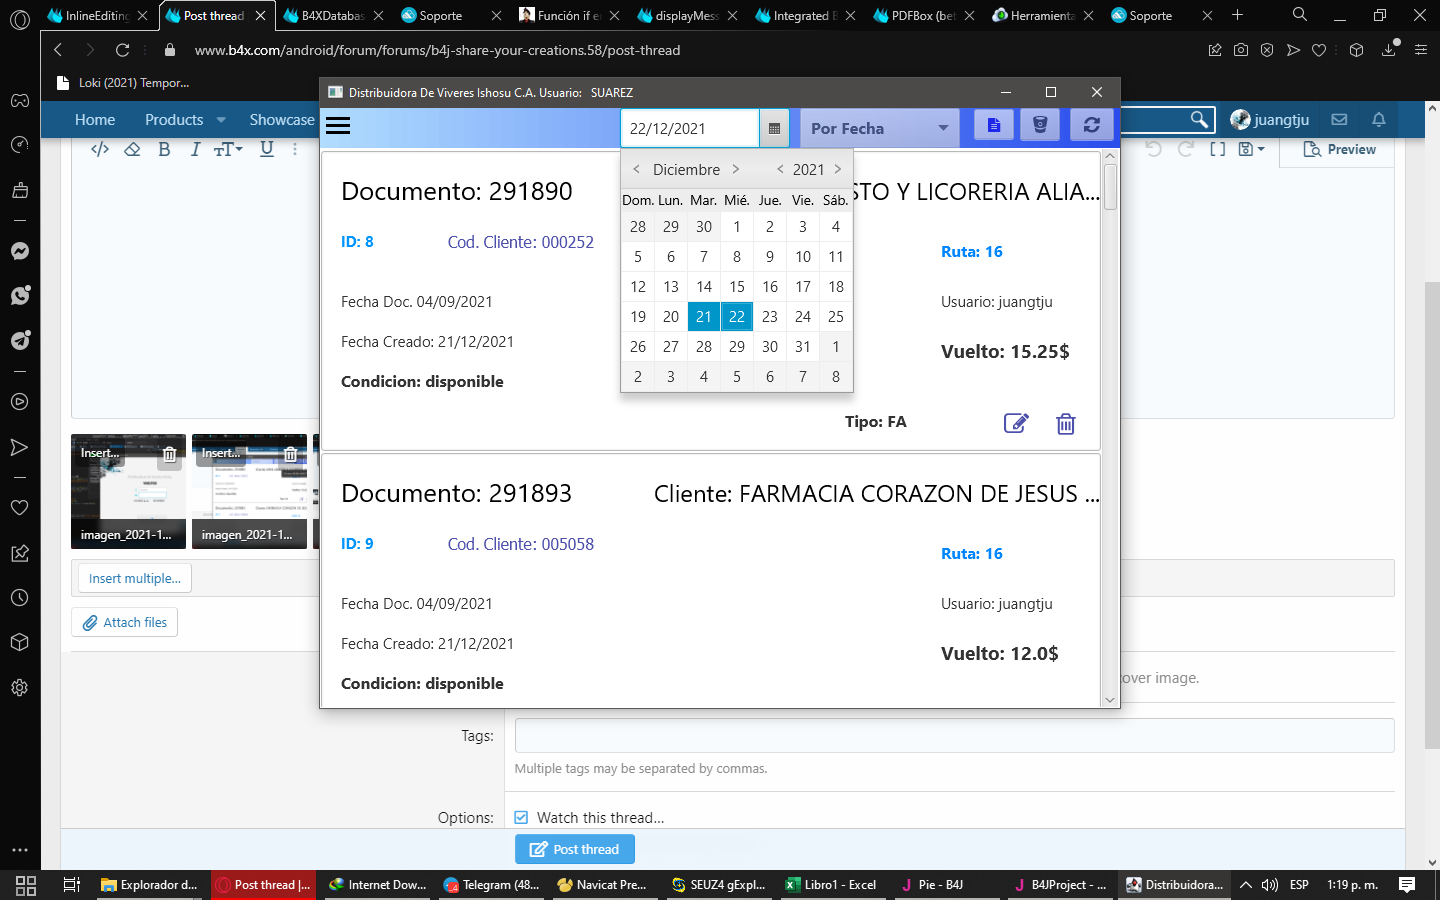Image resolution: width=1440 pixels, height=900 pixels.
Task: Open juangtju account link
Action: [1270, 120]
